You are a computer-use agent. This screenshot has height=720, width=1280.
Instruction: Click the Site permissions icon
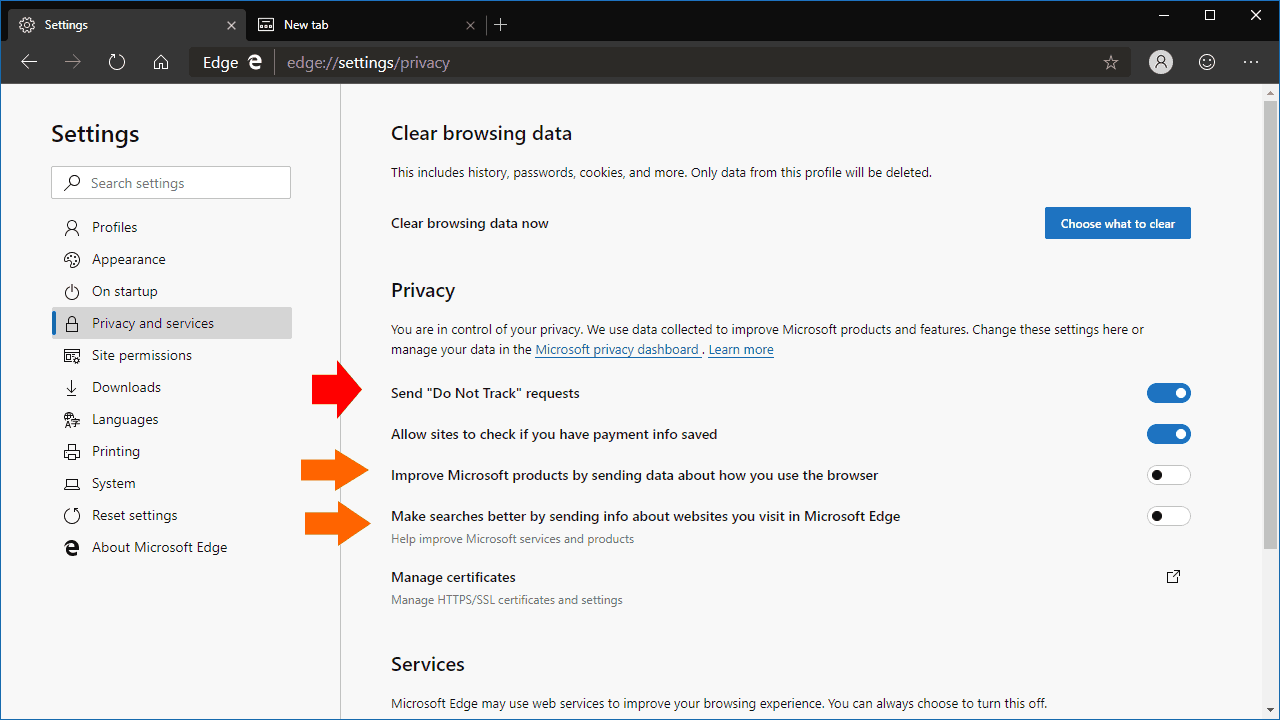click(72, 355)
